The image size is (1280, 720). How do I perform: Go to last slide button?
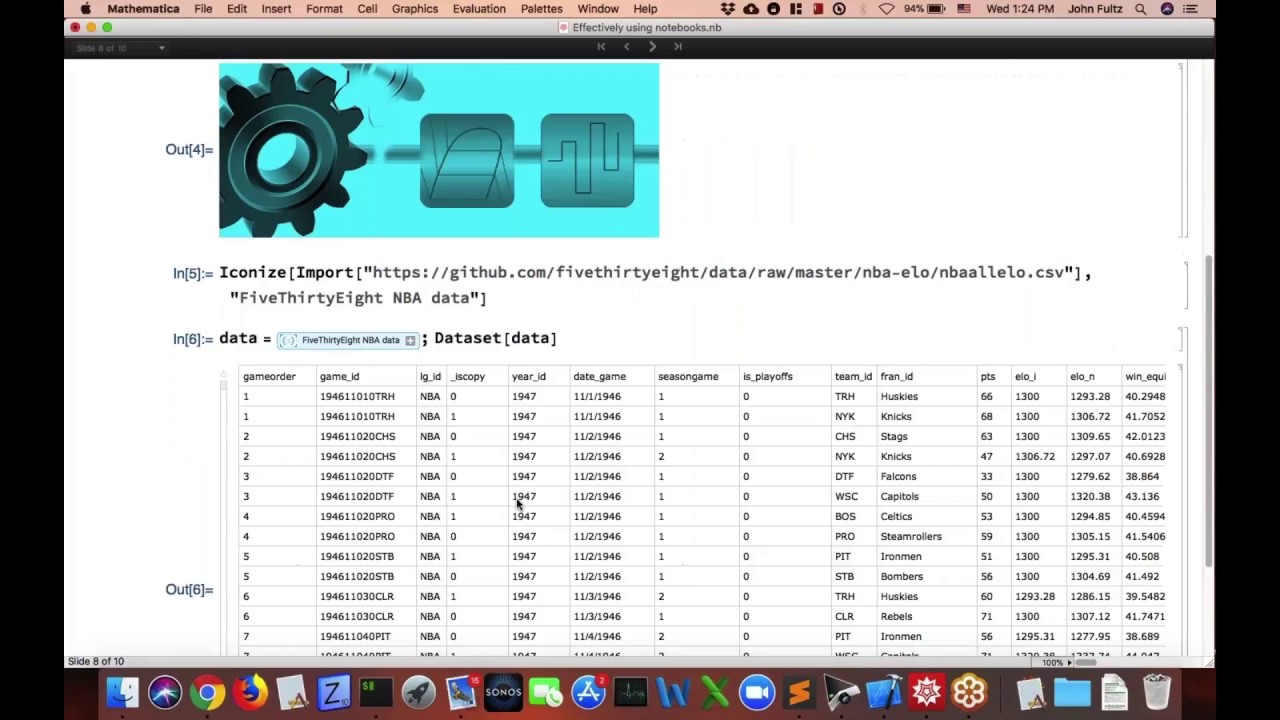pos(678,47)
